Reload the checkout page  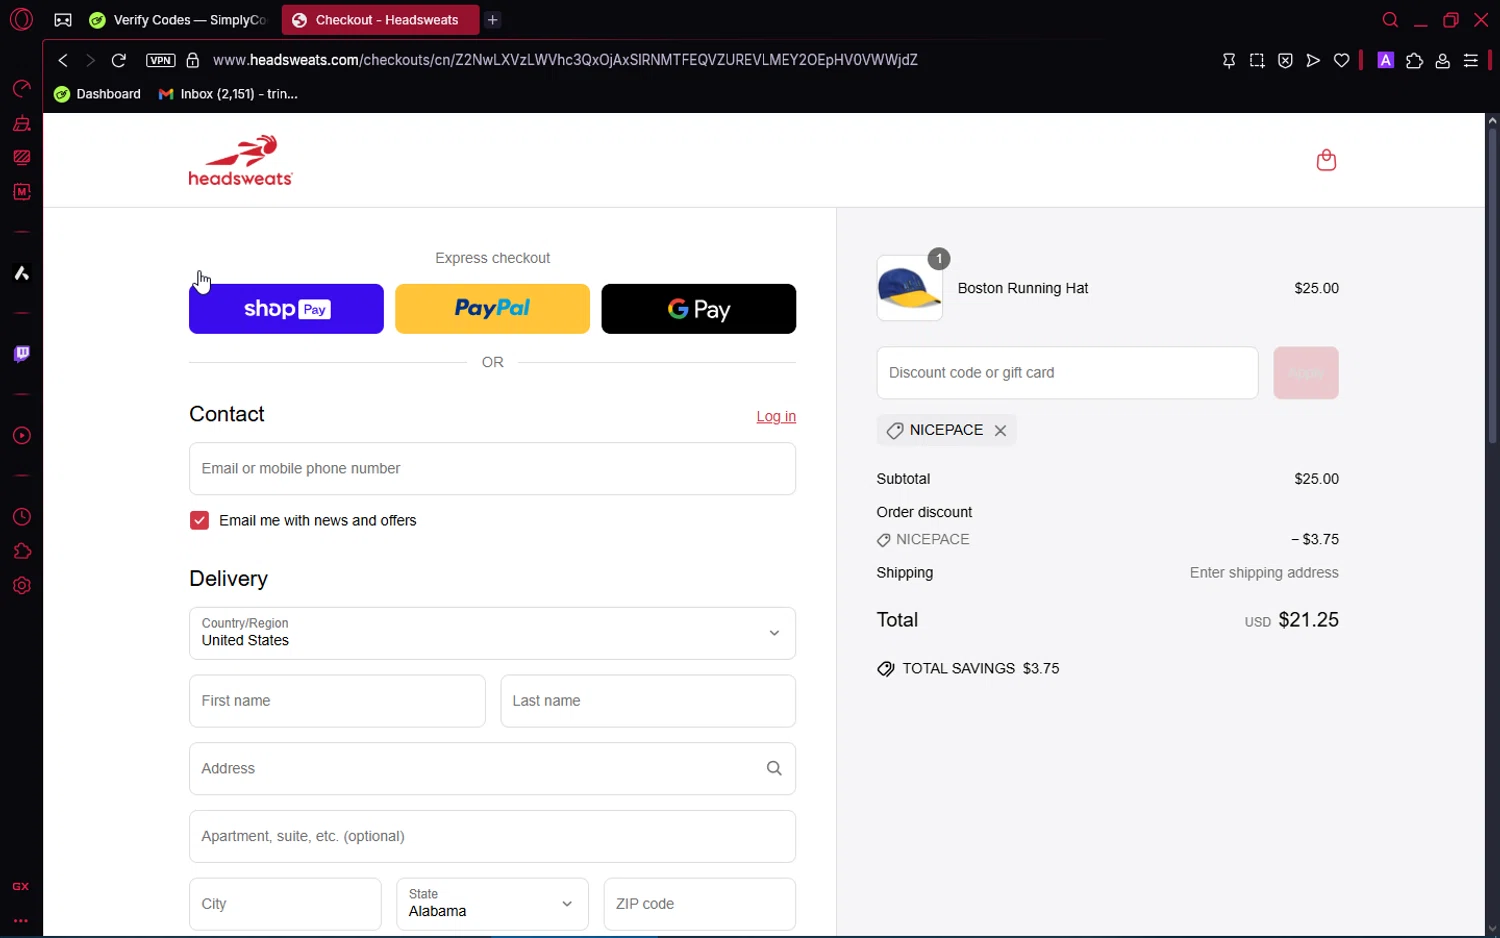point(119,61)
